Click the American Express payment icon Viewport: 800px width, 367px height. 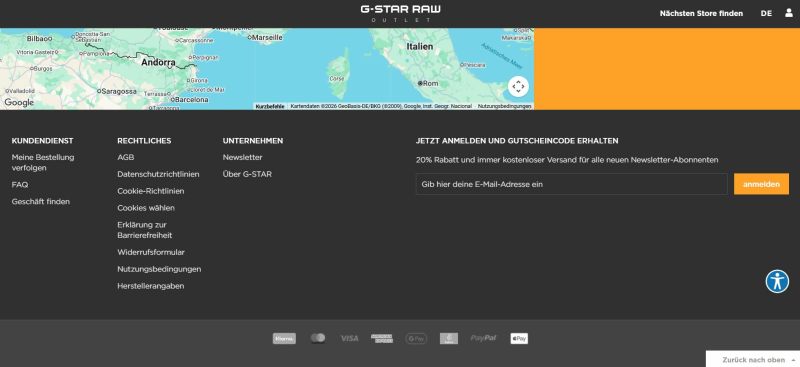click(382, 338)
